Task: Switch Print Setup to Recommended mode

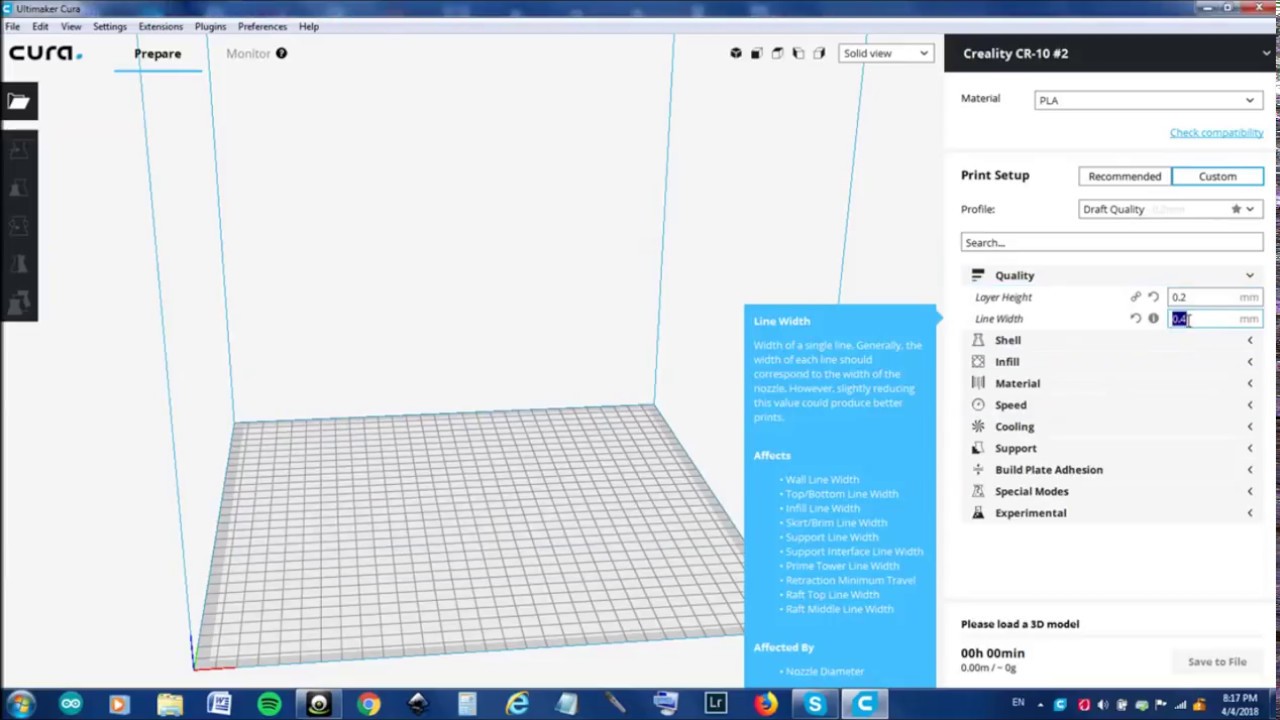Action: tap(1125, 176)
